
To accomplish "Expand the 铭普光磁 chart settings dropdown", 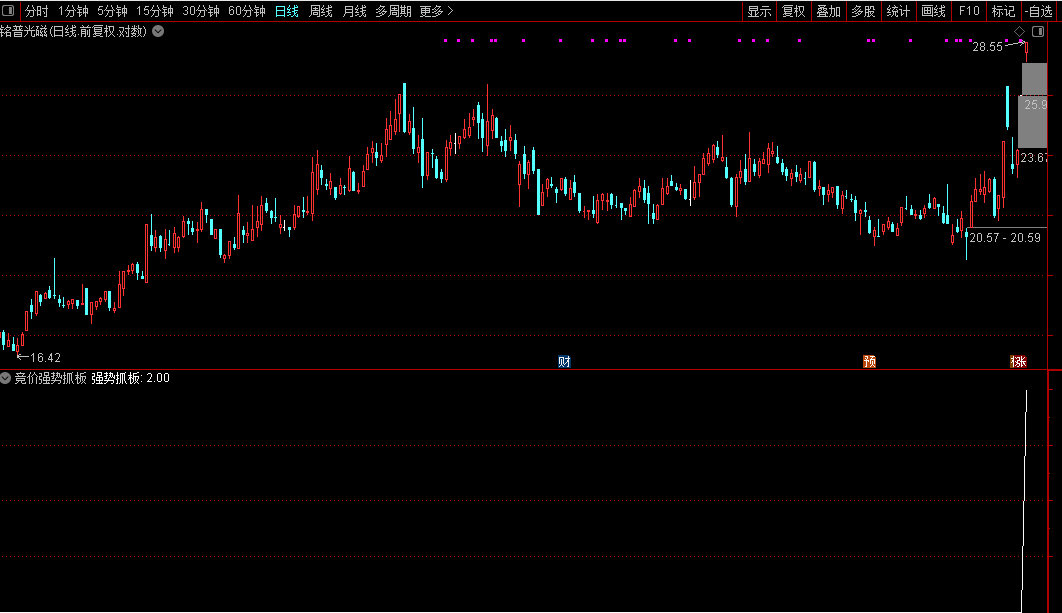I will pos(158,31).
